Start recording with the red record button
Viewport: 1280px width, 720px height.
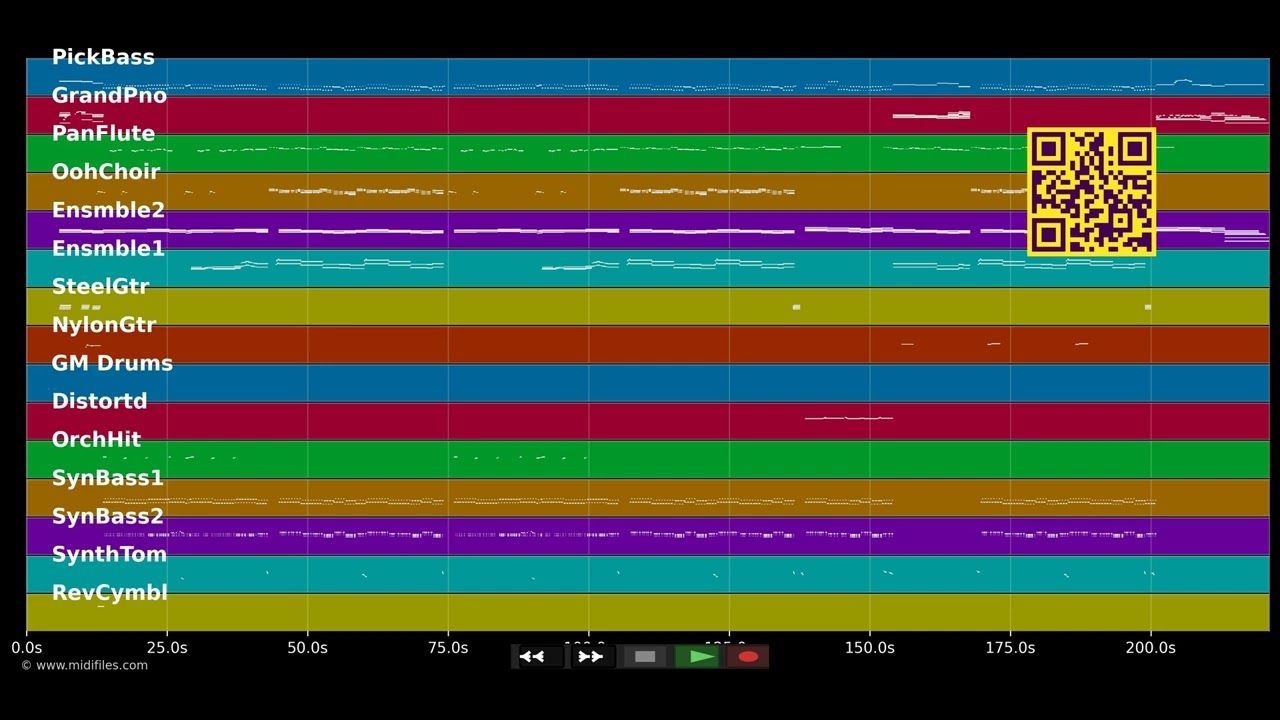(x=748, y=657)
